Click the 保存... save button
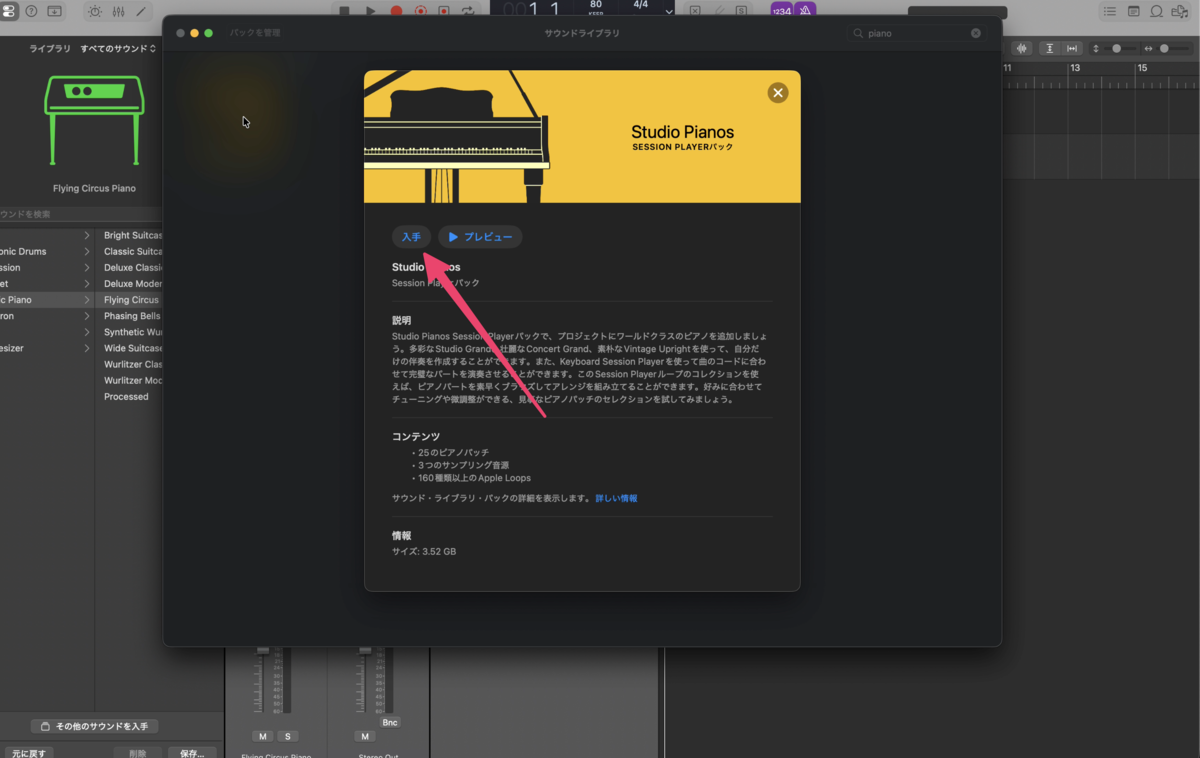 [192, 753]
